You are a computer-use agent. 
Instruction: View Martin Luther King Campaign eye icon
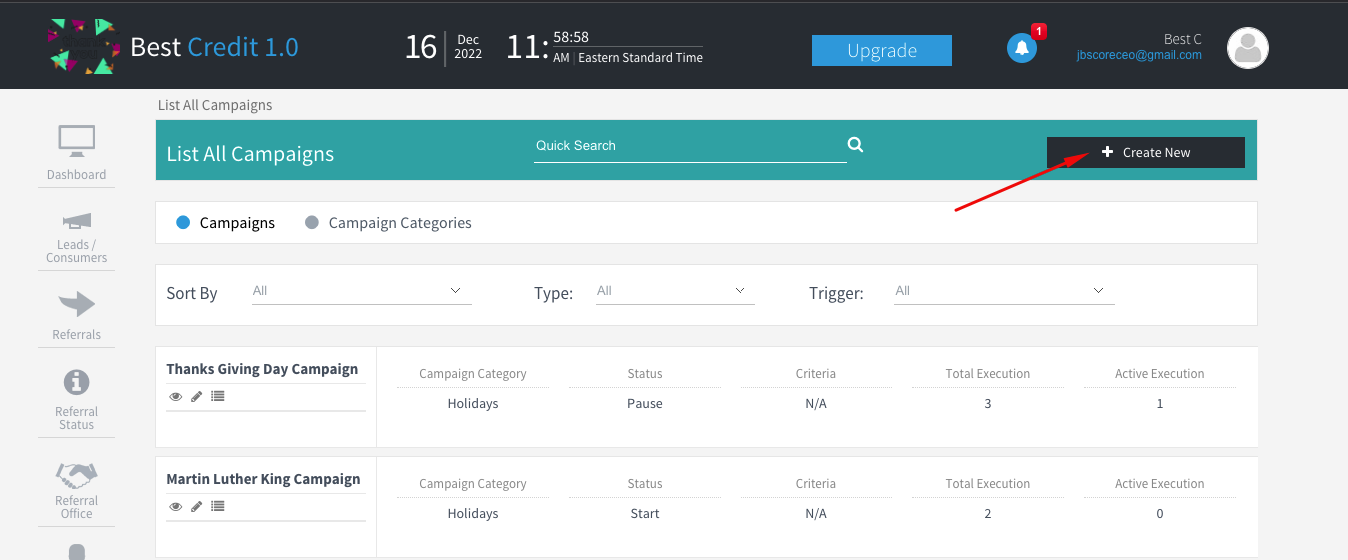pyautogui.click(x=176, y=506)
